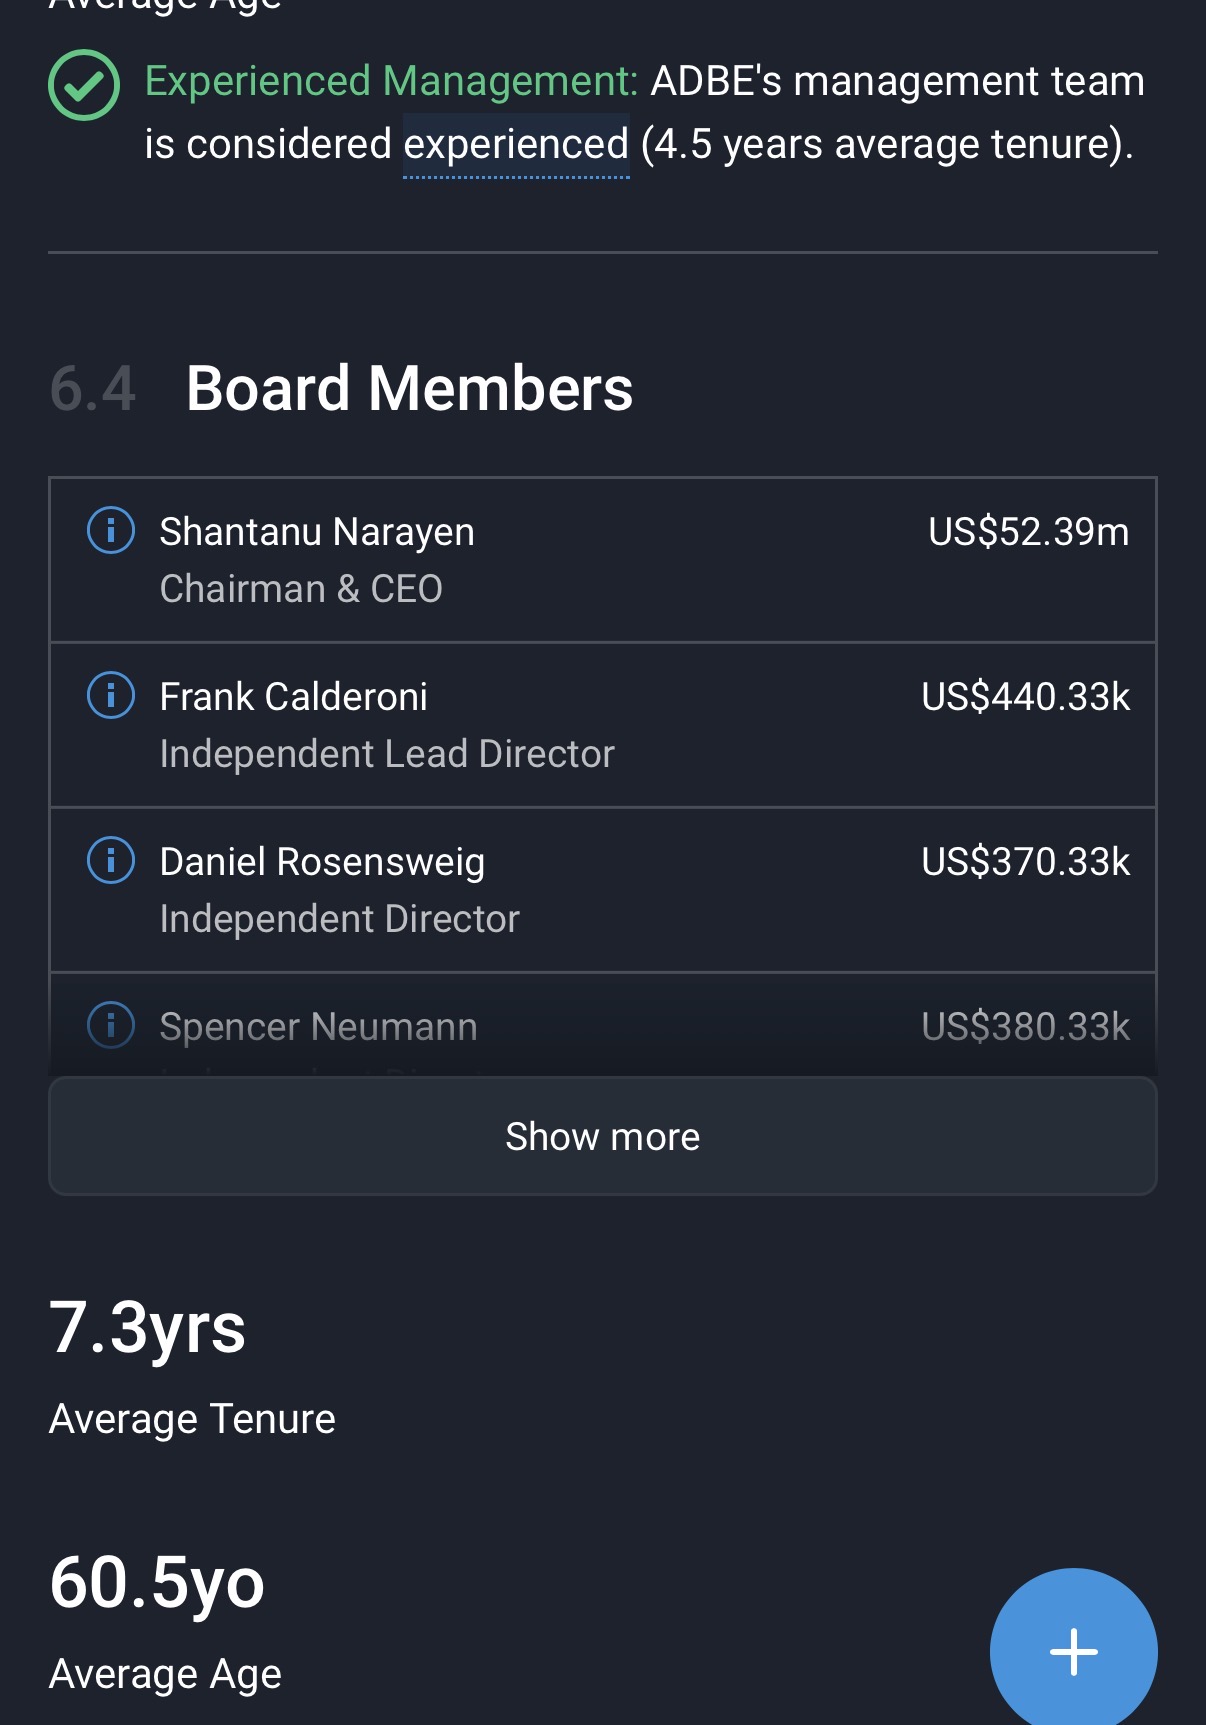This screenshot has height=1725, width=1206.
Task: Click US$52.39m compensation figure
Action: click(1028, 532)
